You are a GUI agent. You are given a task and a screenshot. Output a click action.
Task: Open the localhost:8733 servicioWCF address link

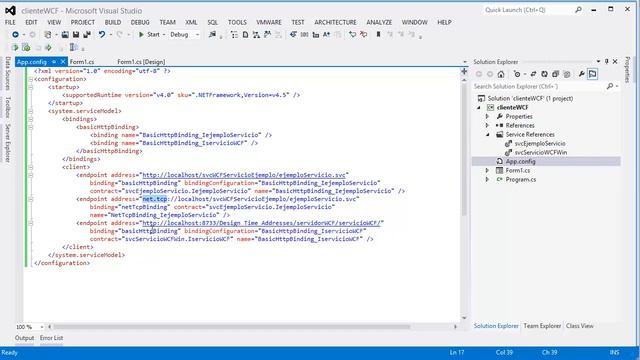click(x=261, y=223)
